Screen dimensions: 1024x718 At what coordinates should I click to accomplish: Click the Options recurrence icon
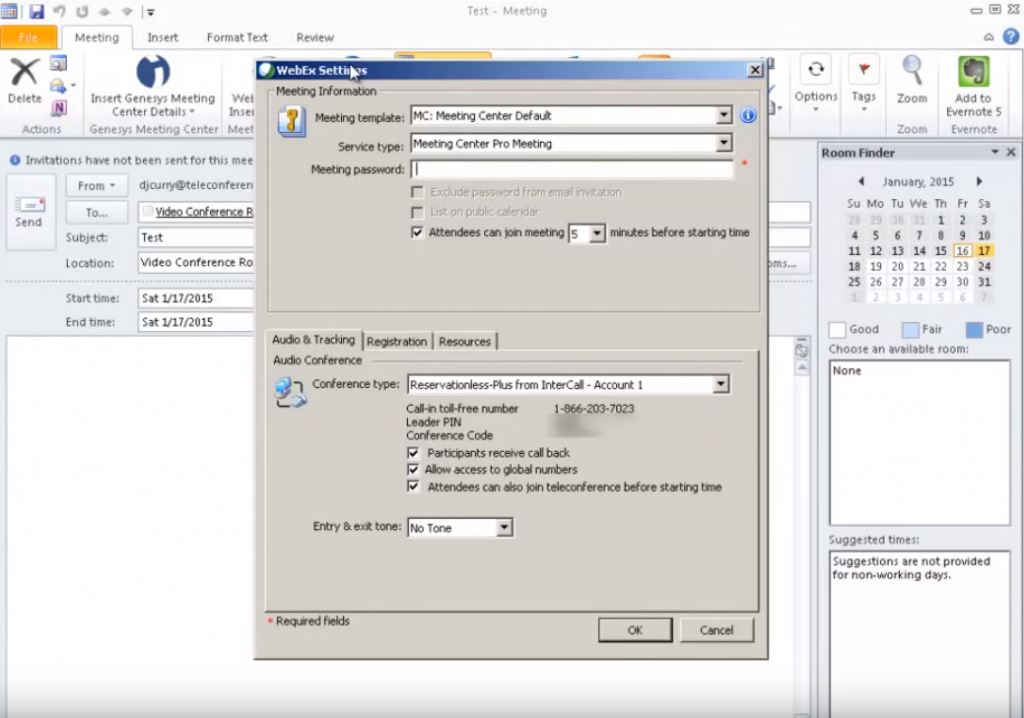815,71
